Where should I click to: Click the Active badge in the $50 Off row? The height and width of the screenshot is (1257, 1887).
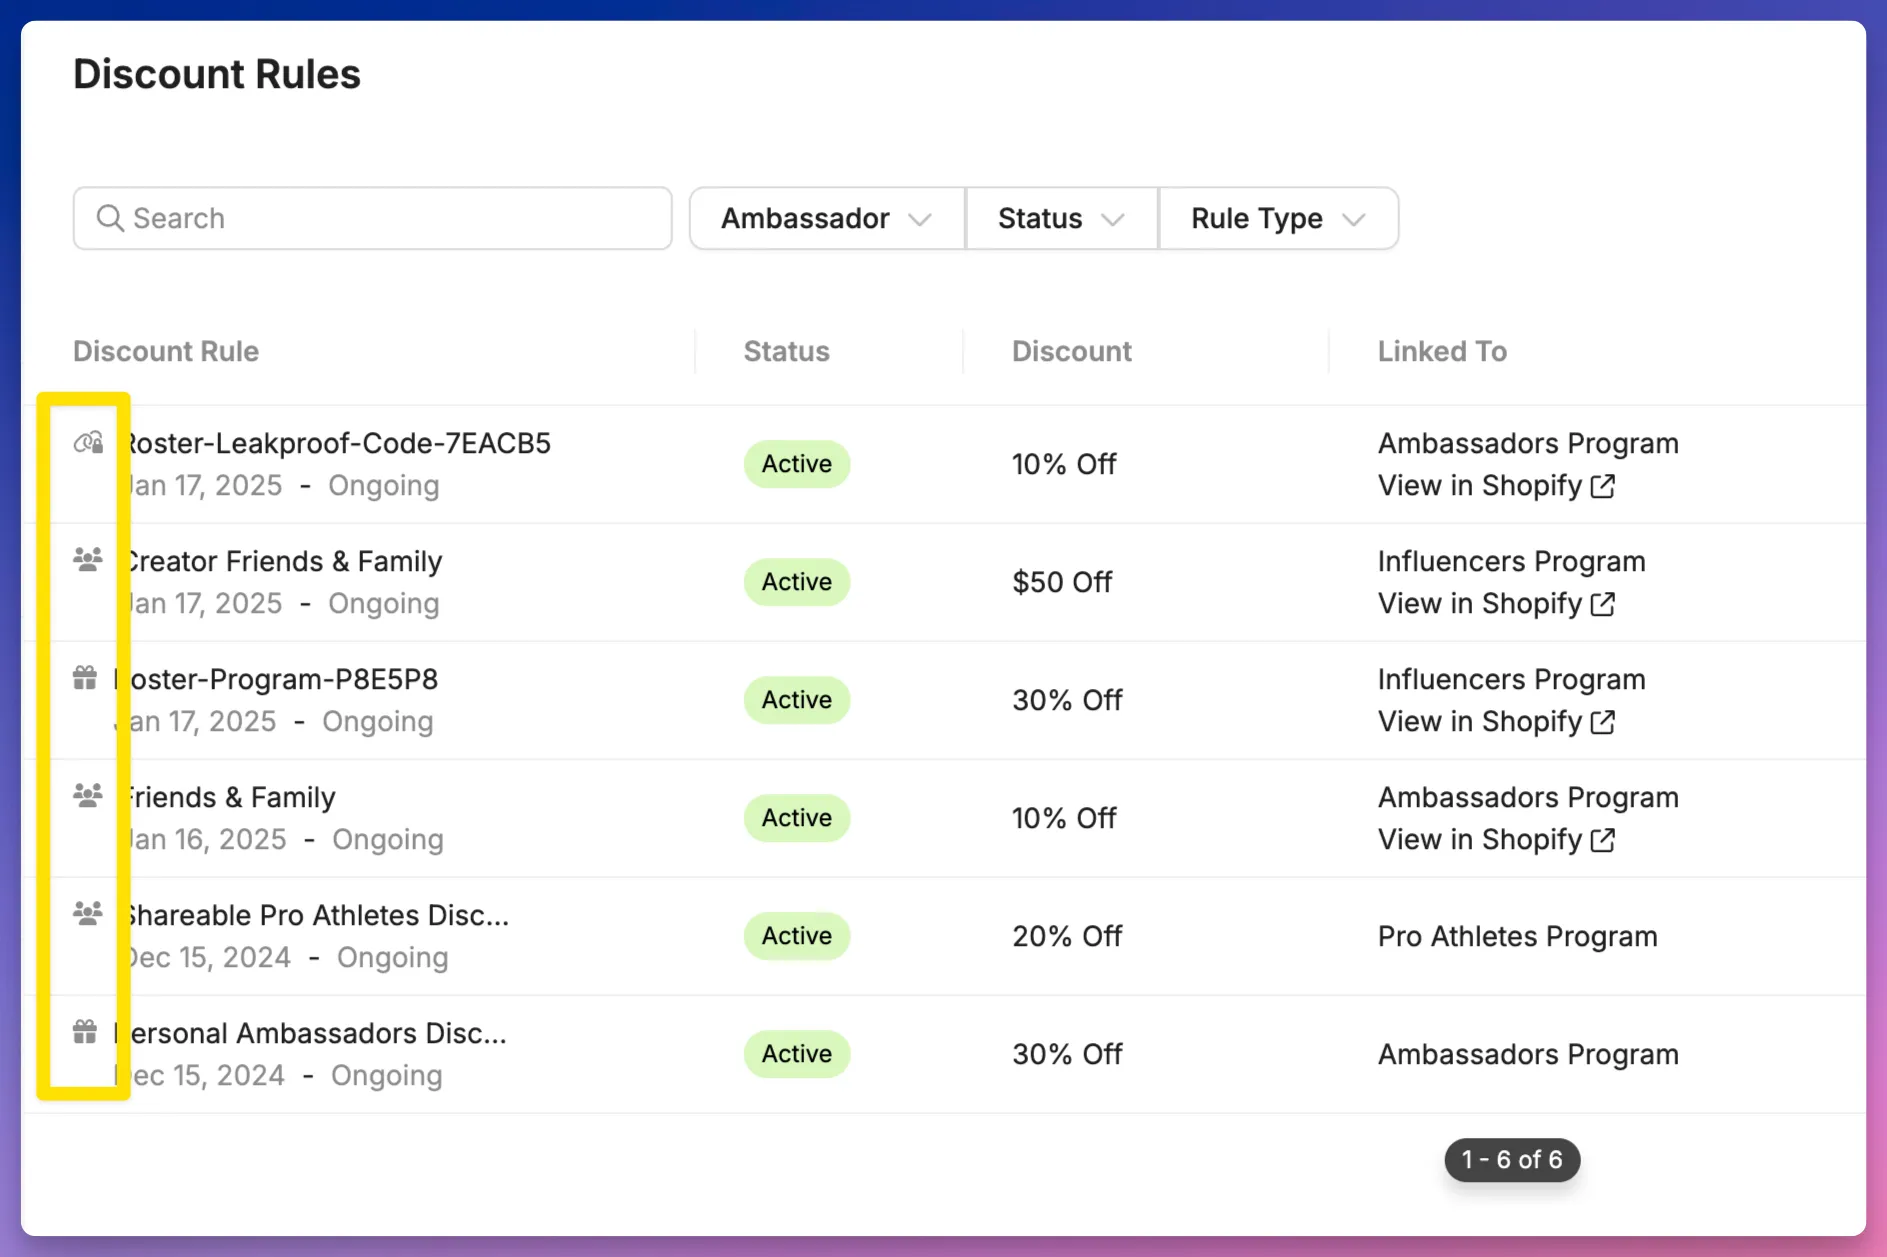[797, 582]
